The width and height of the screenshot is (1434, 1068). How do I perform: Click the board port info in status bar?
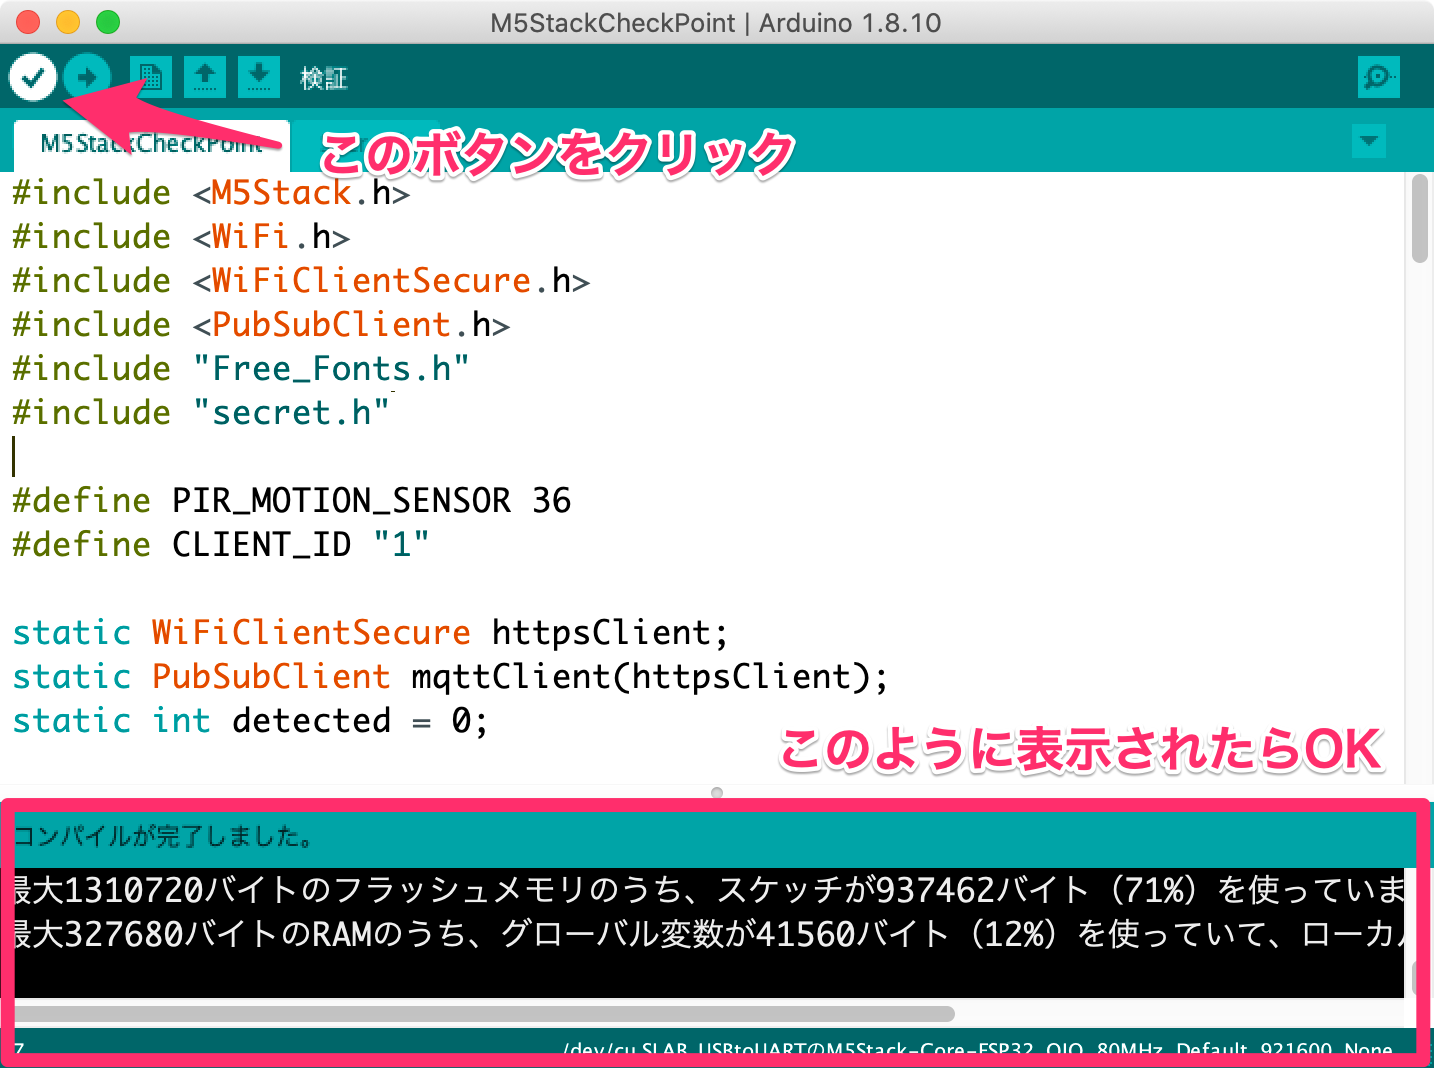coord(977,1048)
